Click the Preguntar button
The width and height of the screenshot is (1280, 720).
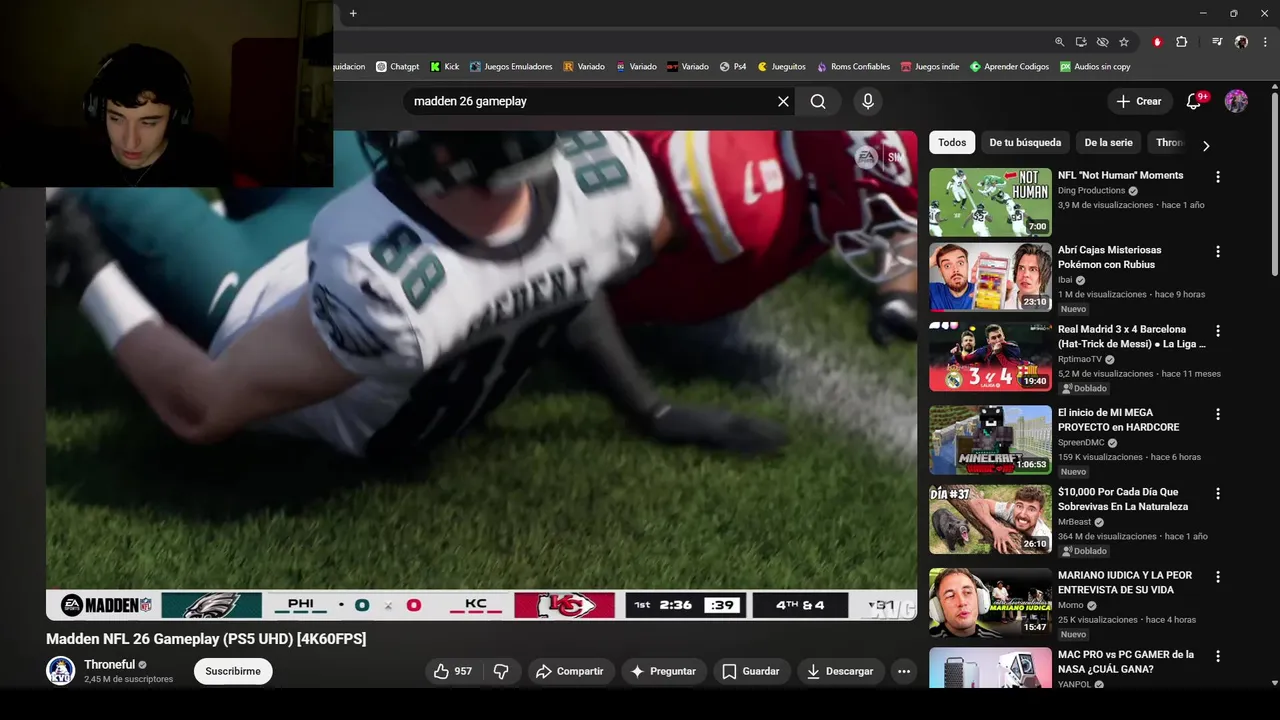(x=664, y=671)
